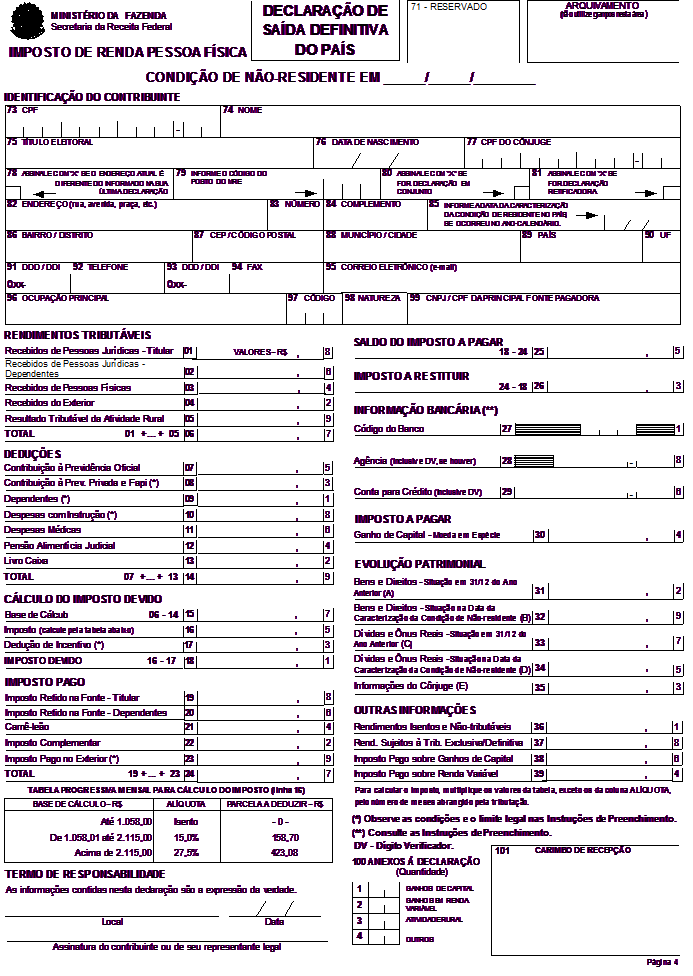Select the Informação Bancária section heading
This screenshot has height=976, width=693.
426,410
